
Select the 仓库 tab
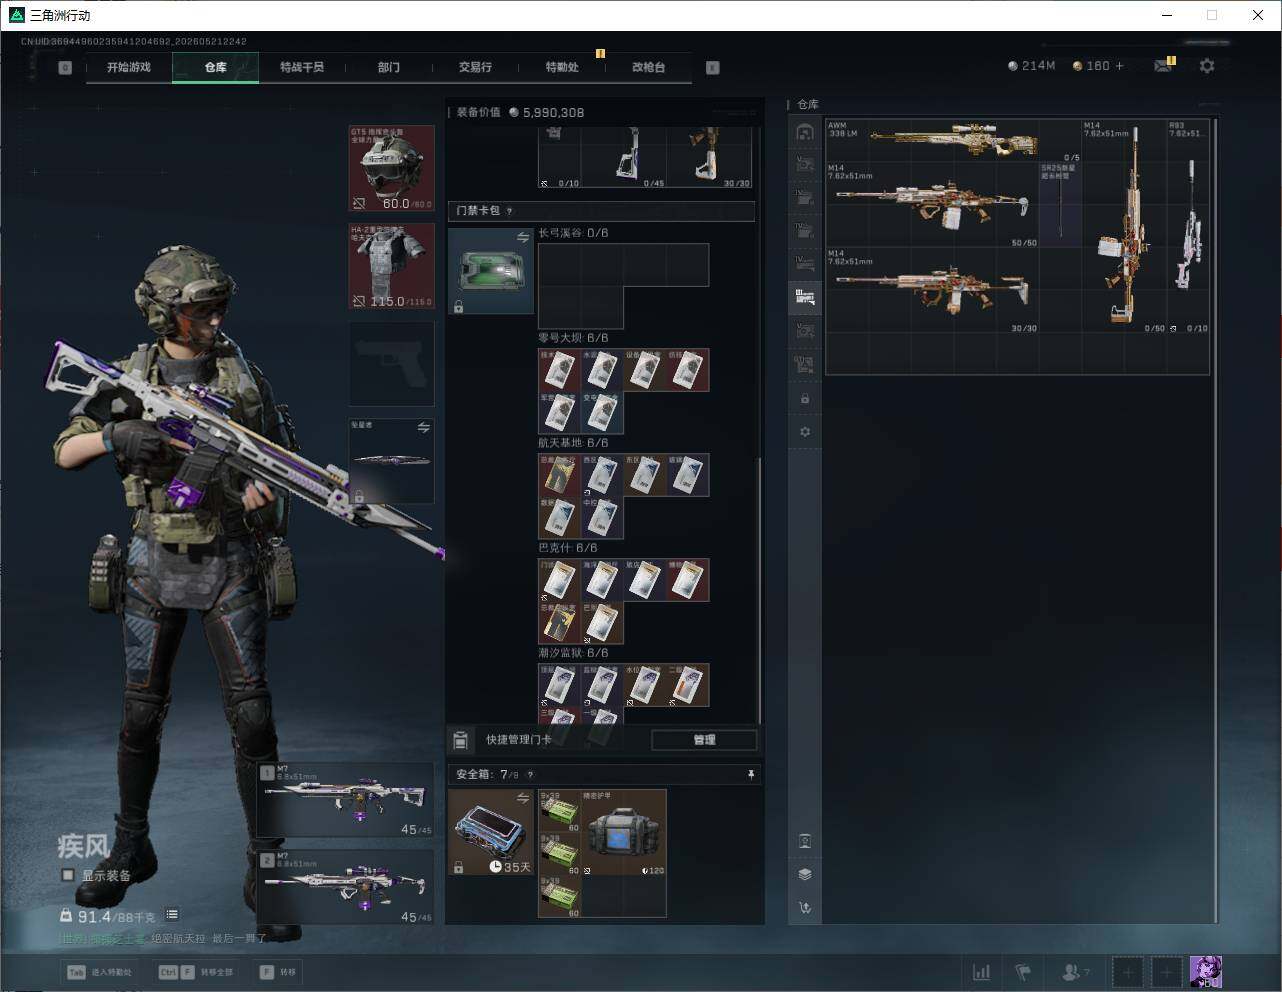pyautogui.click(x=216, y=67)
